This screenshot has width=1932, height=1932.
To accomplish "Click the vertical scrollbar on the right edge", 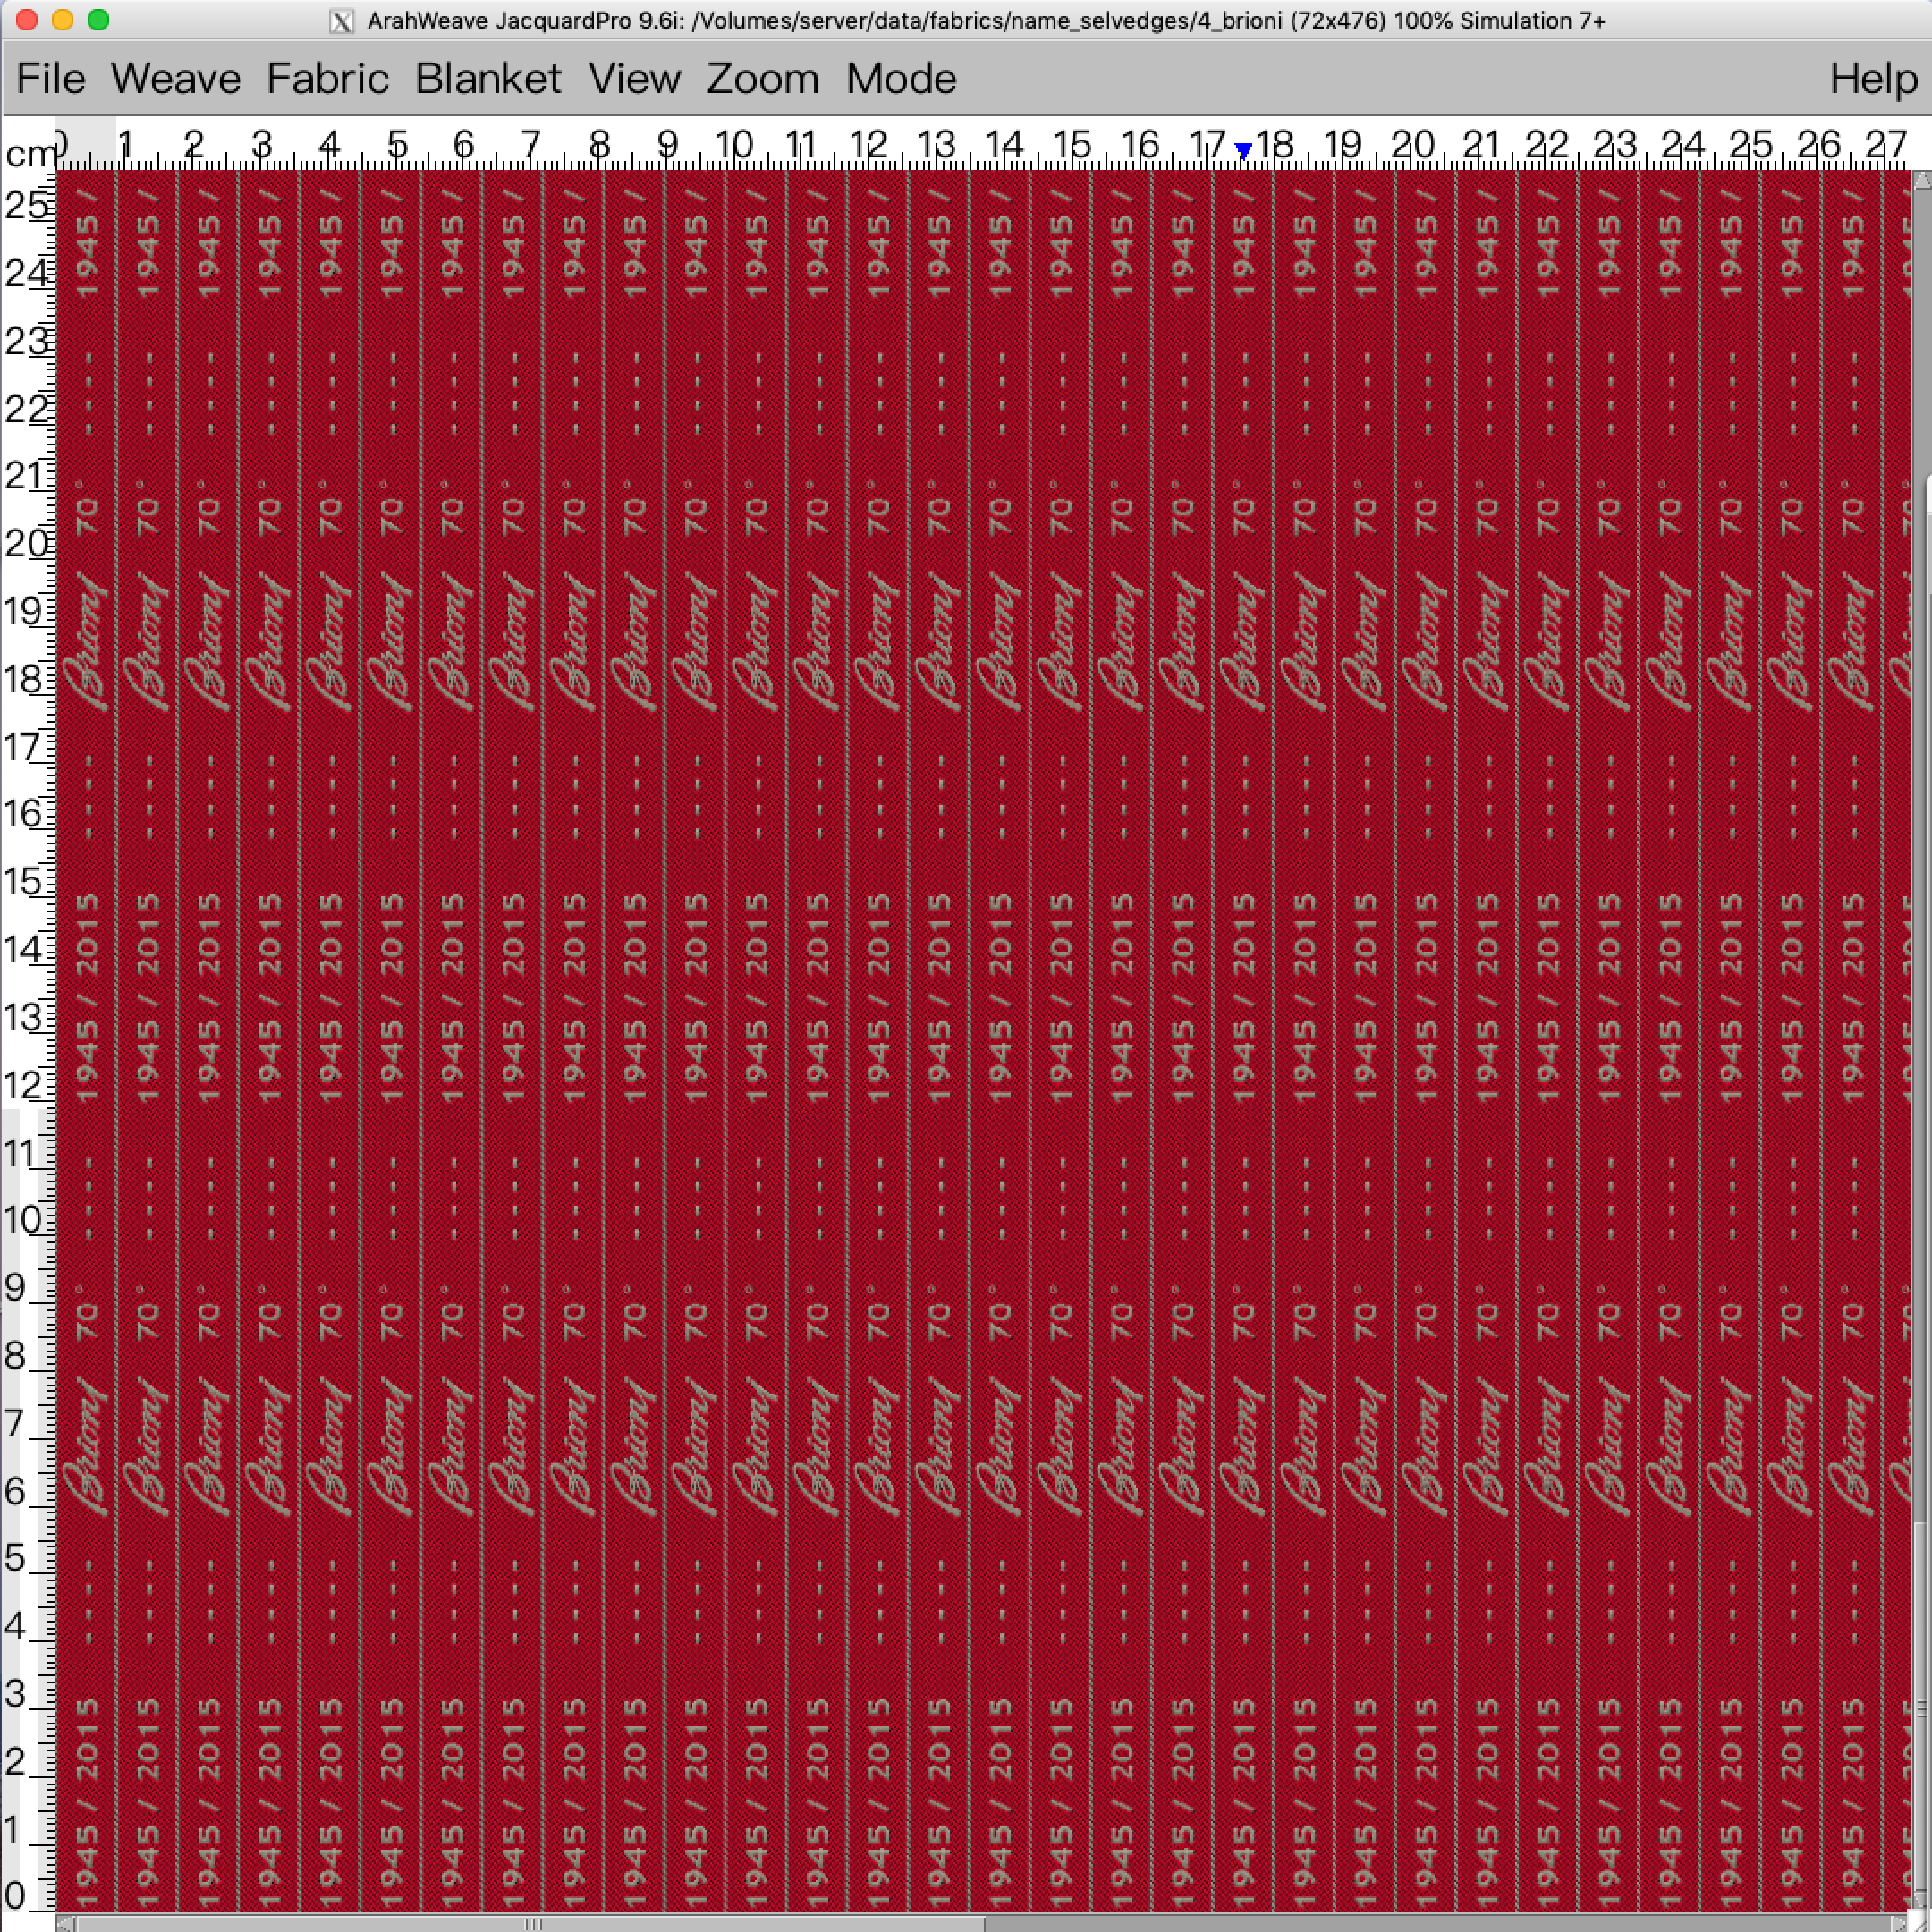I will [x=1922, y=1040].
